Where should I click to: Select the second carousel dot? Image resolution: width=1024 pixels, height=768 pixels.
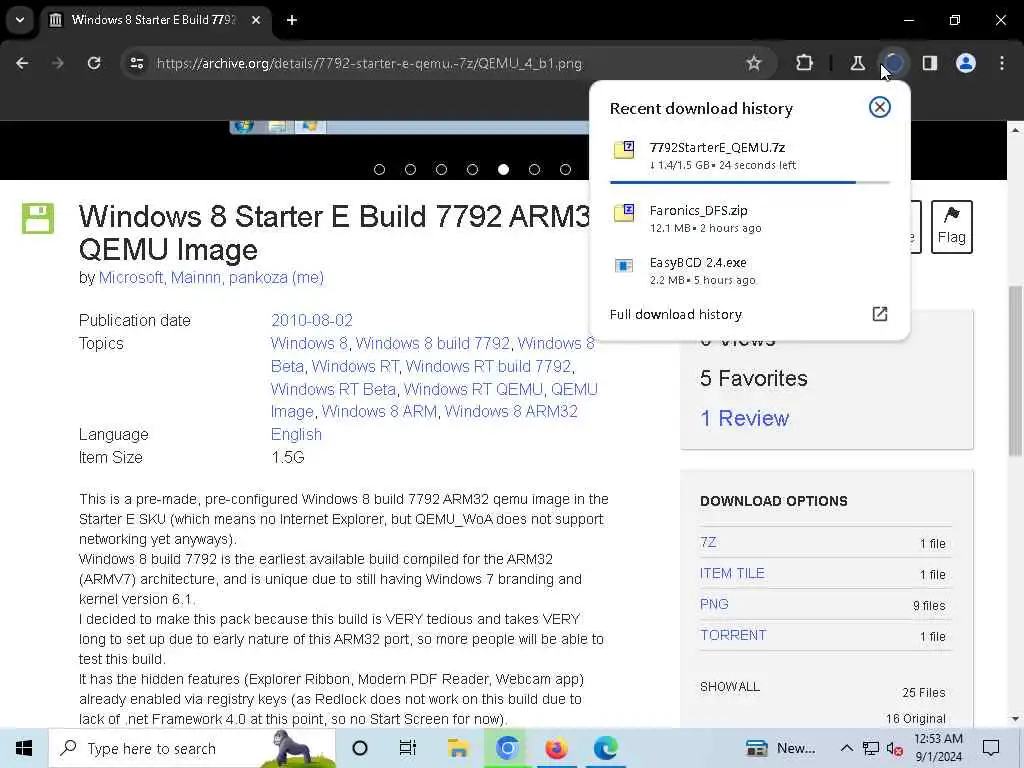(410, 170)
